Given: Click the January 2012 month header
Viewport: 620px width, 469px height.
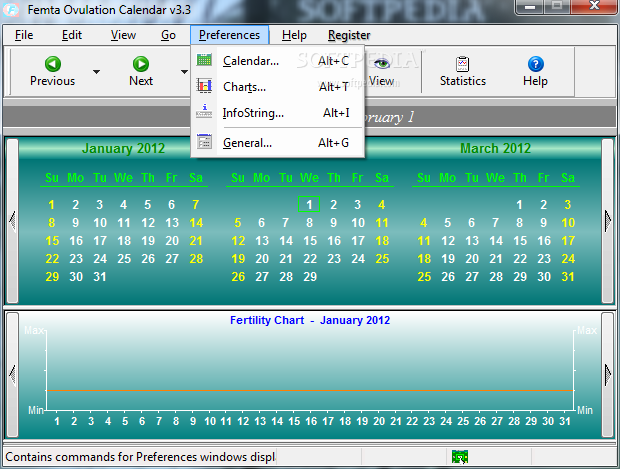Looking at the screenshot, I should click(123, 148).
